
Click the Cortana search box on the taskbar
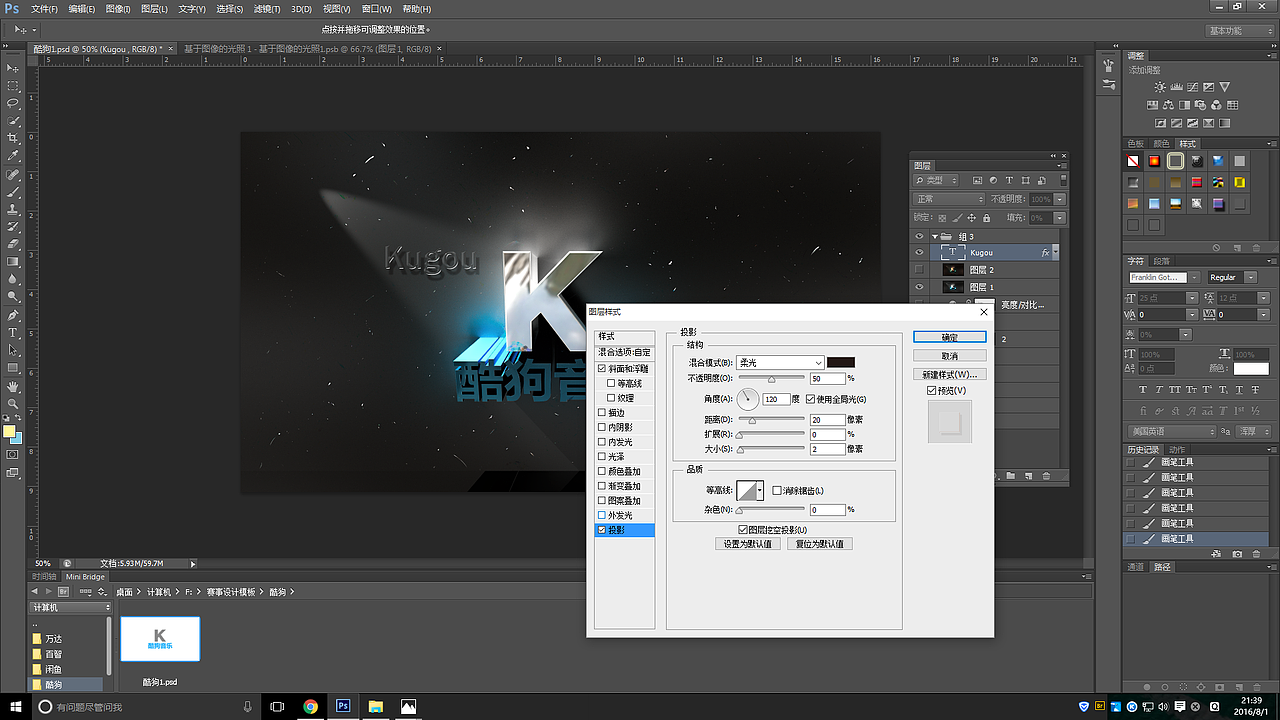[145, 707]
